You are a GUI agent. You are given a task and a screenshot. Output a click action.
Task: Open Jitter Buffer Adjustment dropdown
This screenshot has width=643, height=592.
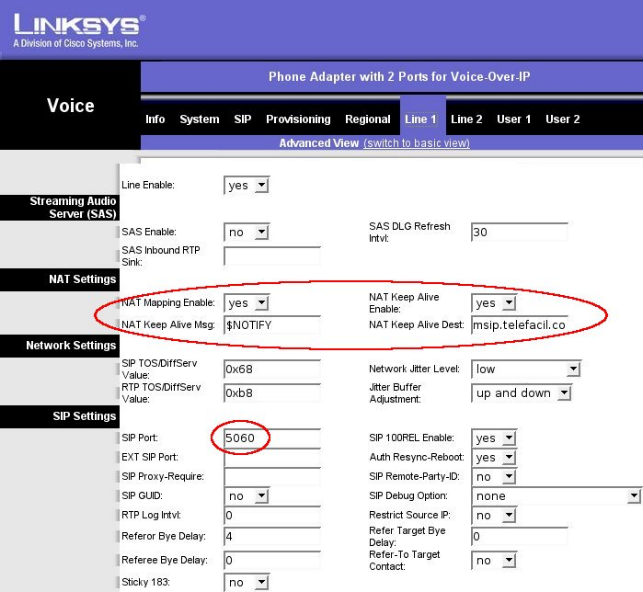pos(521,393)
